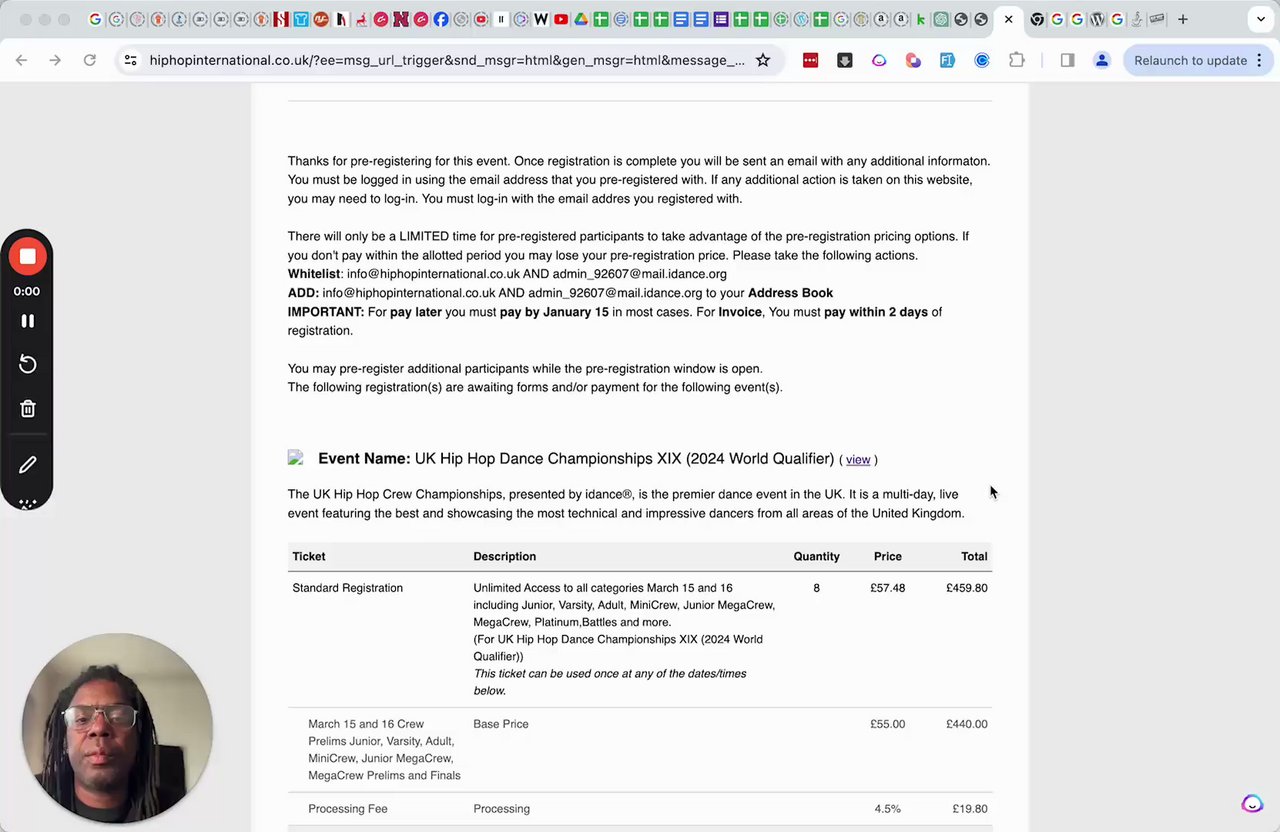Go back to the previous page
Screen dimensions: 1280x832
coord(21,60)
